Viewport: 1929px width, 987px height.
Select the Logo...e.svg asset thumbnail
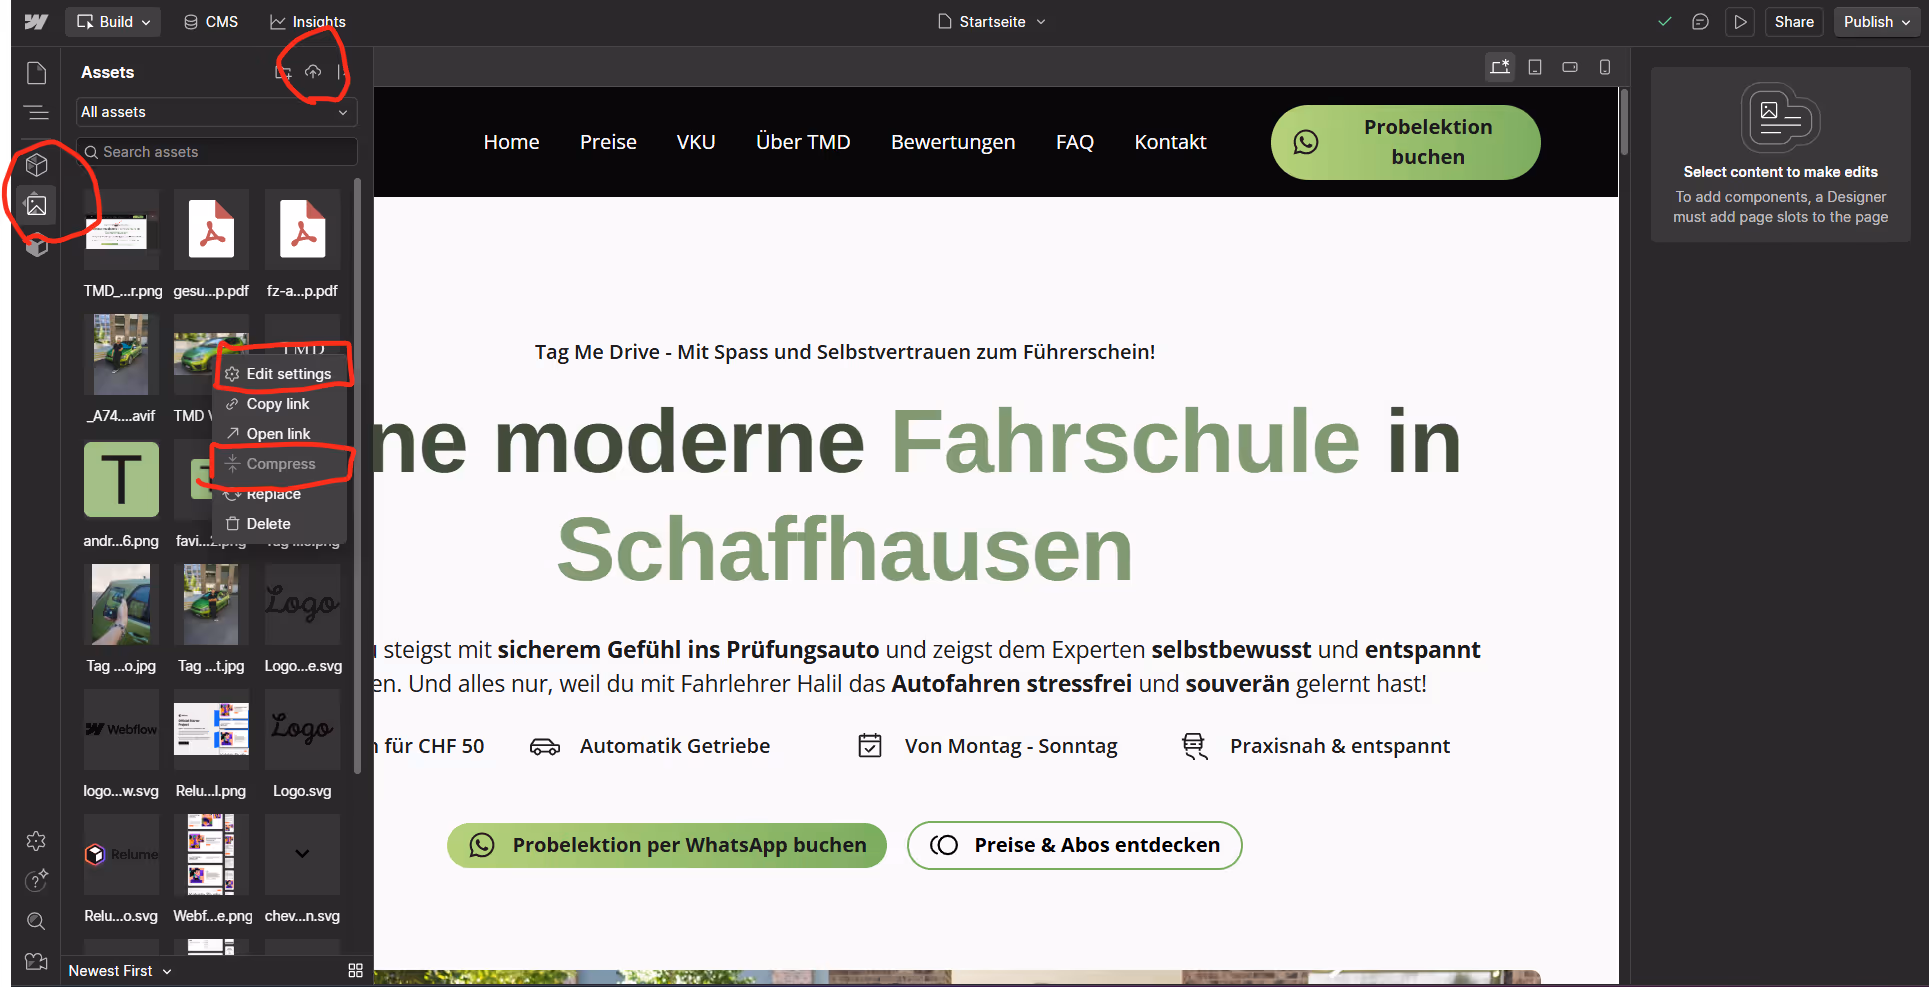point(302,605)
